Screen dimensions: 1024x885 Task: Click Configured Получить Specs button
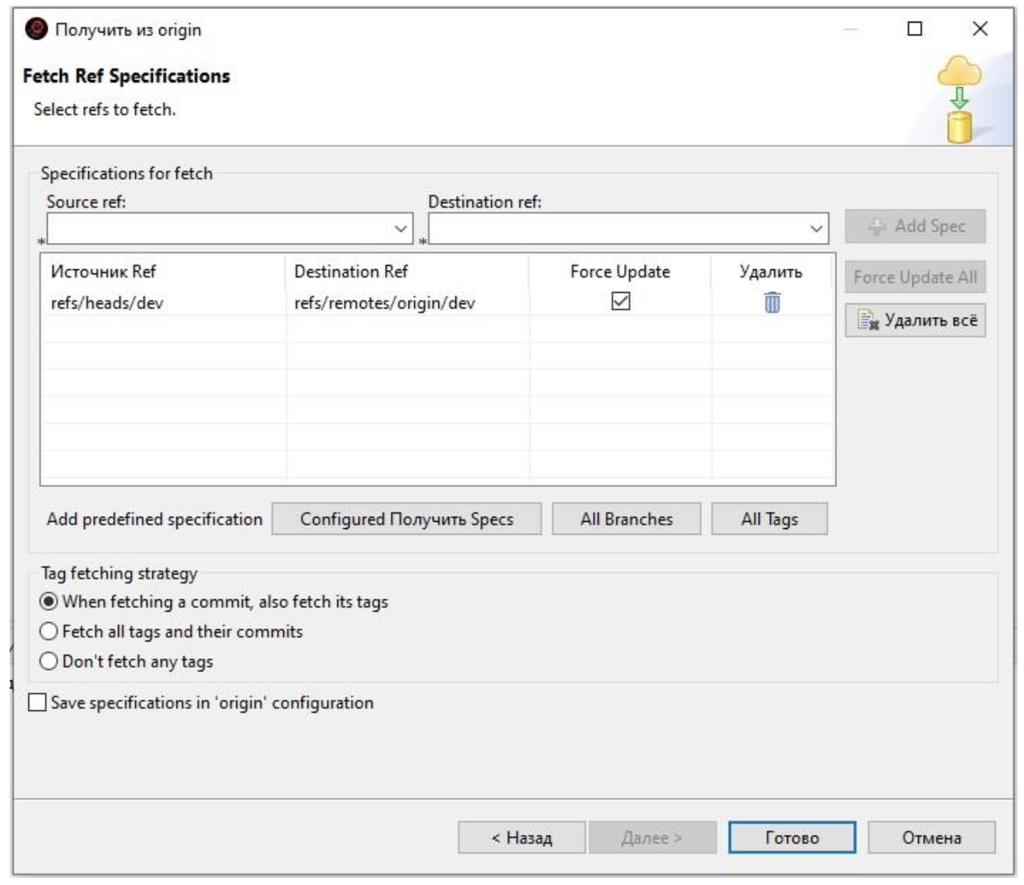point(406,519)
